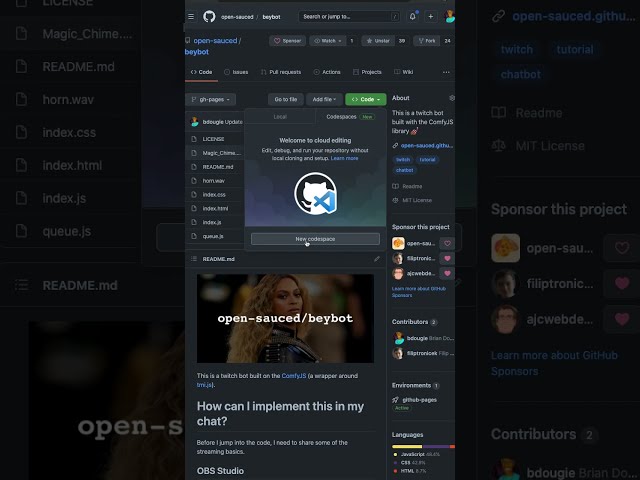The height and width of the screenshot is (480, 640).
Task: Open the gh-pages branch selector
Action: 211,100
